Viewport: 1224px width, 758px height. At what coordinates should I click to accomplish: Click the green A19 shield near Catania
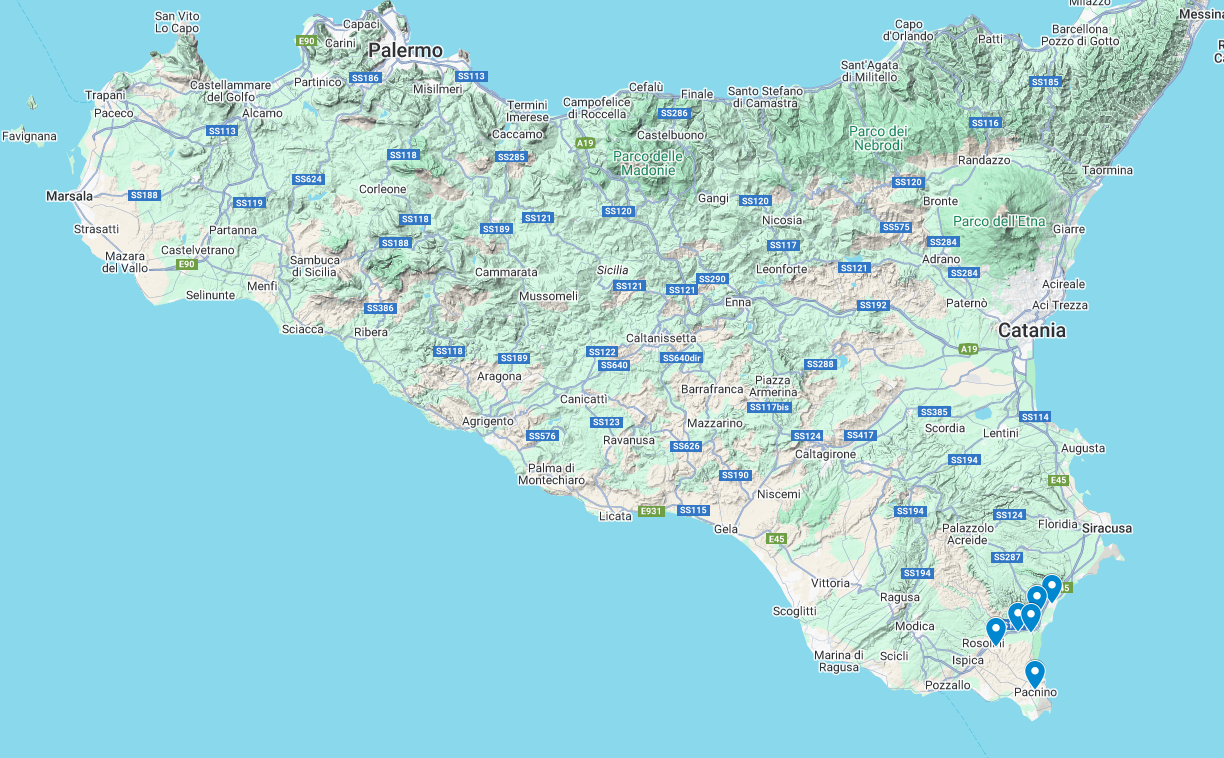[x=968, y=349]
